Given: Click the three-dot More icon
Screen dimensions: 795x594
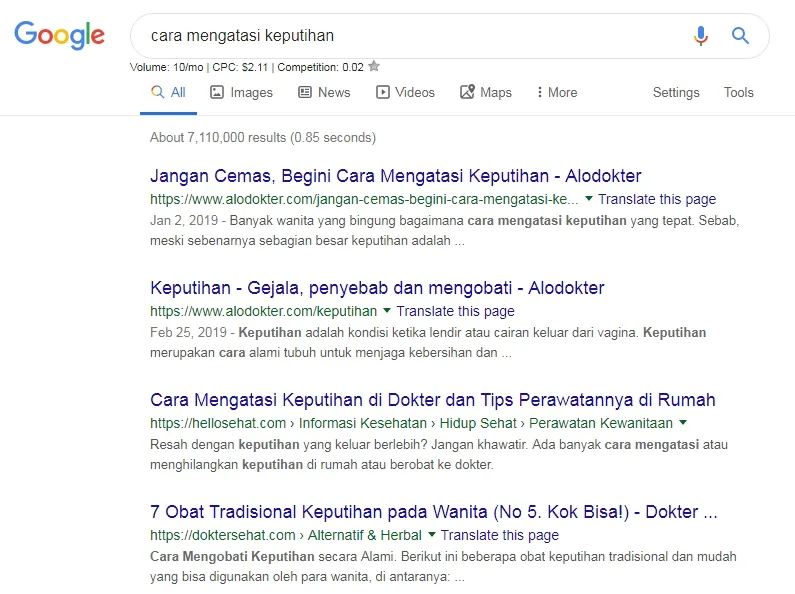Looking at the screenshot, I should (539, 92).
